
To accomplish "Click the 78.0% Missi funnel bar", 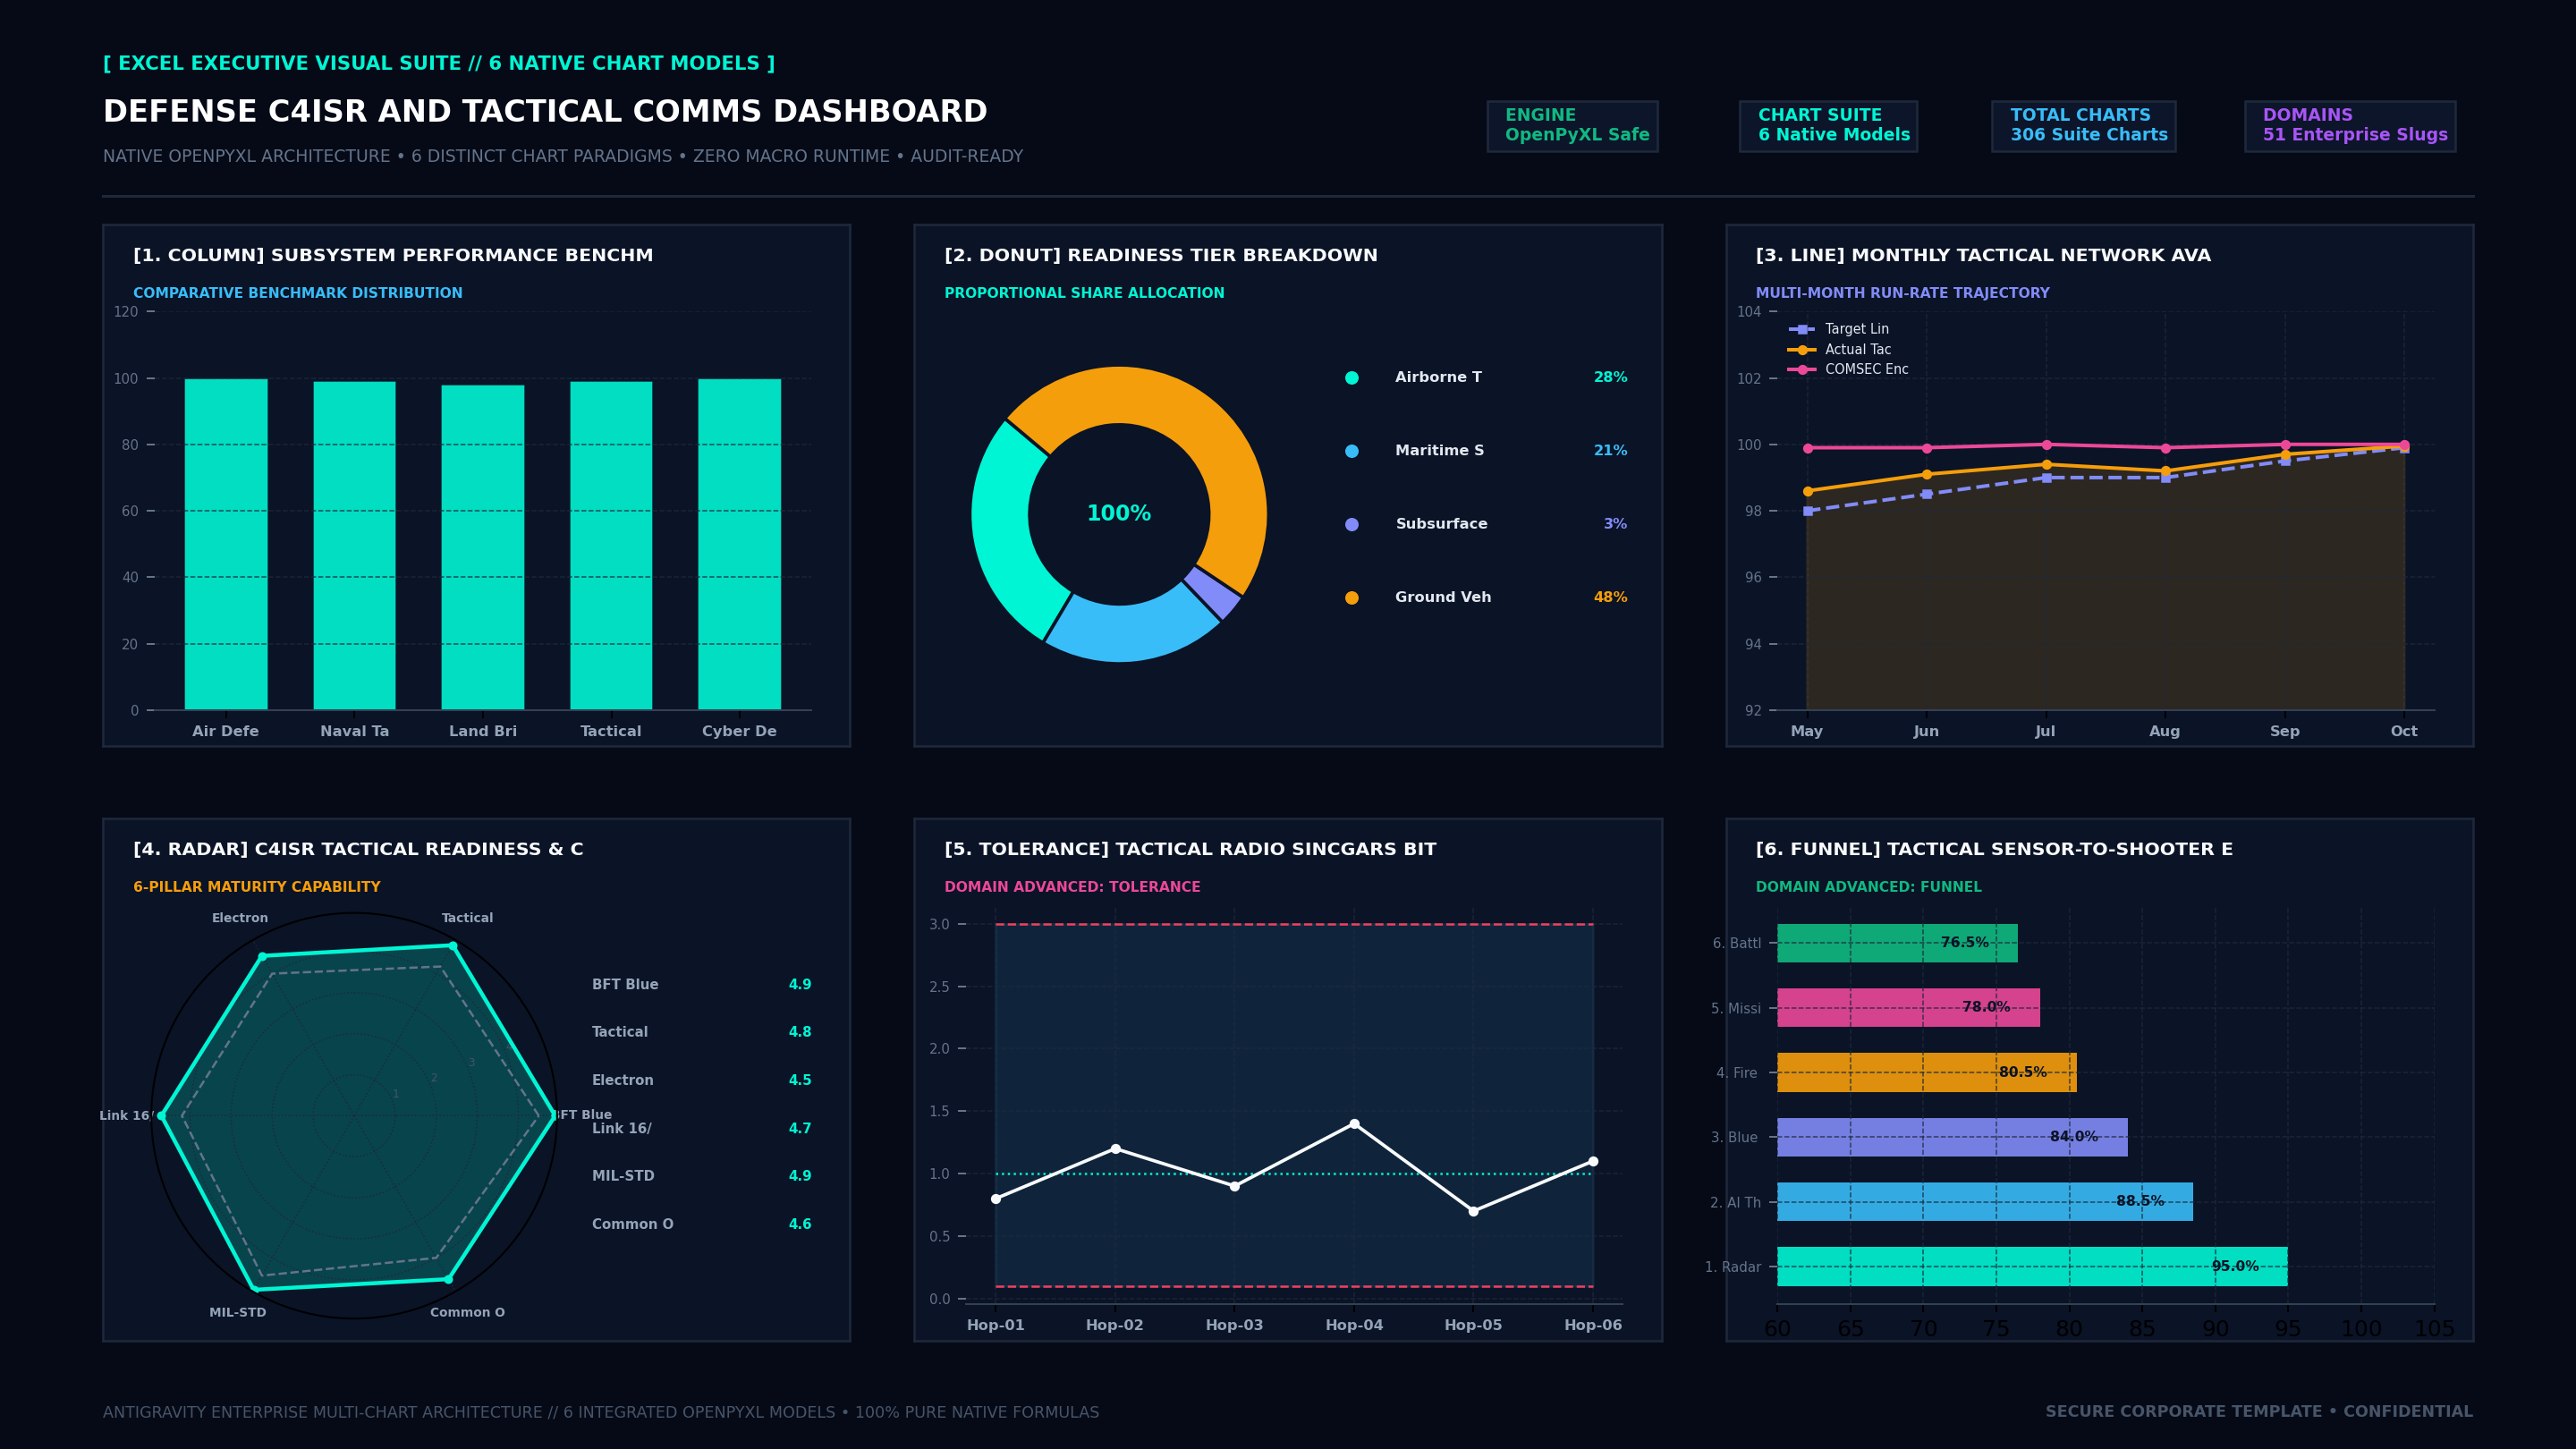I will coord(1908,1008).
